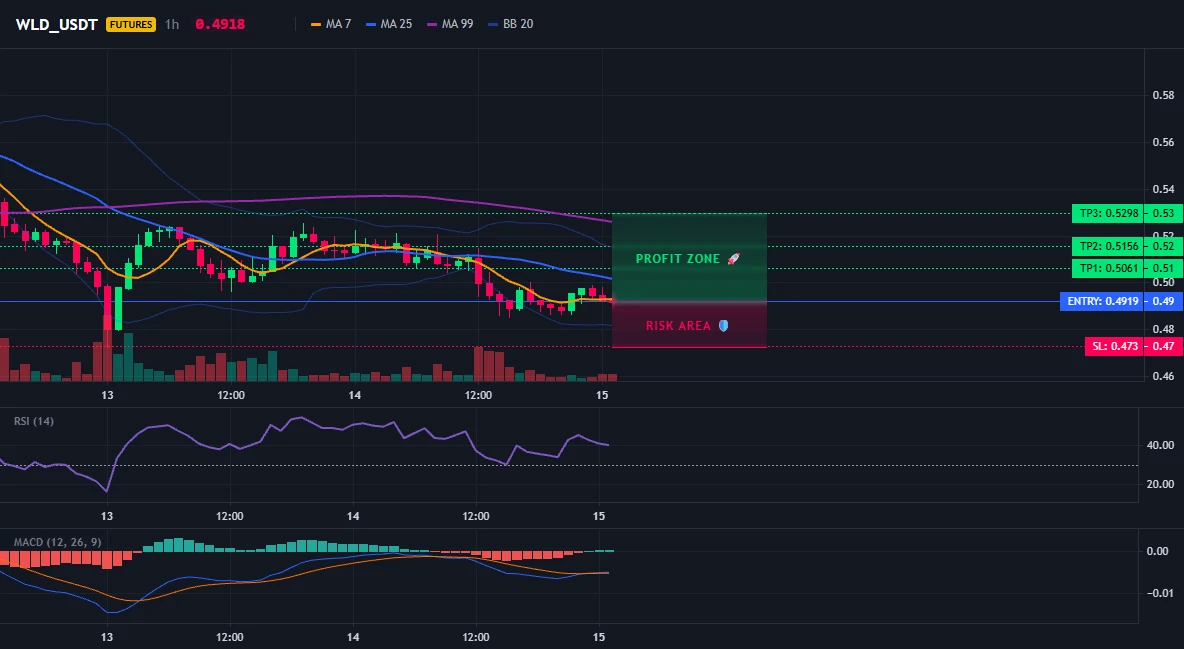Toggle the MA 25 legend entry
Screen dimensions: 1184x649
click(389, 24)
